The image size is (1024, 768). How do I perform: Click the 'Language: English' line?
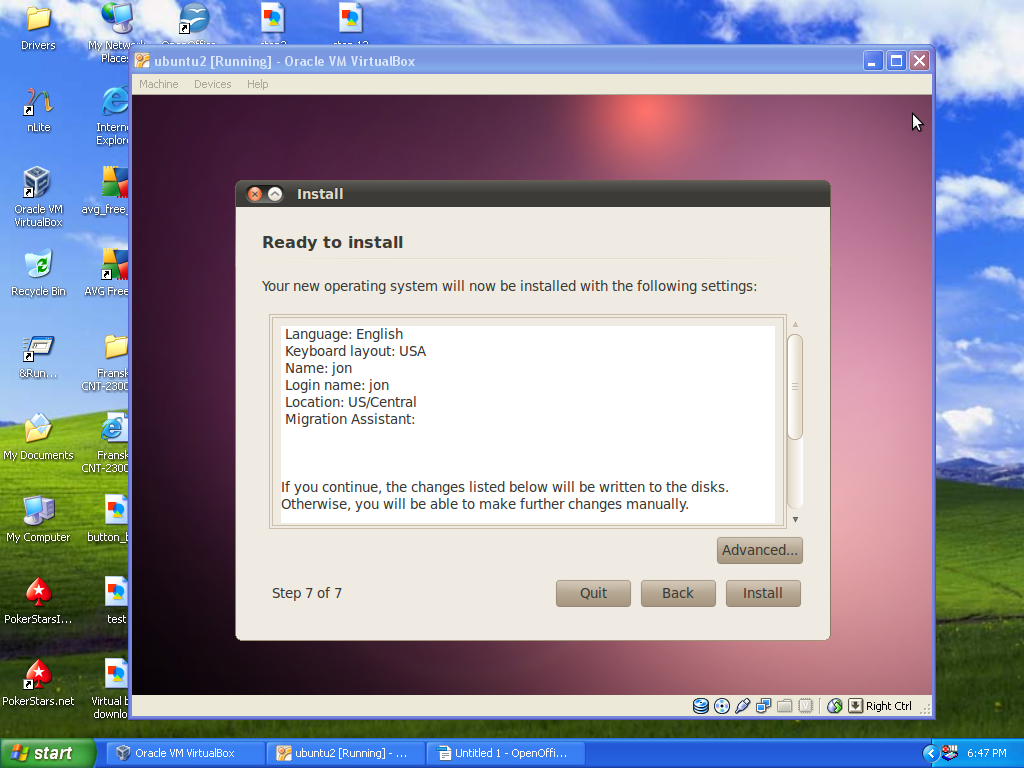click(344, 334)
